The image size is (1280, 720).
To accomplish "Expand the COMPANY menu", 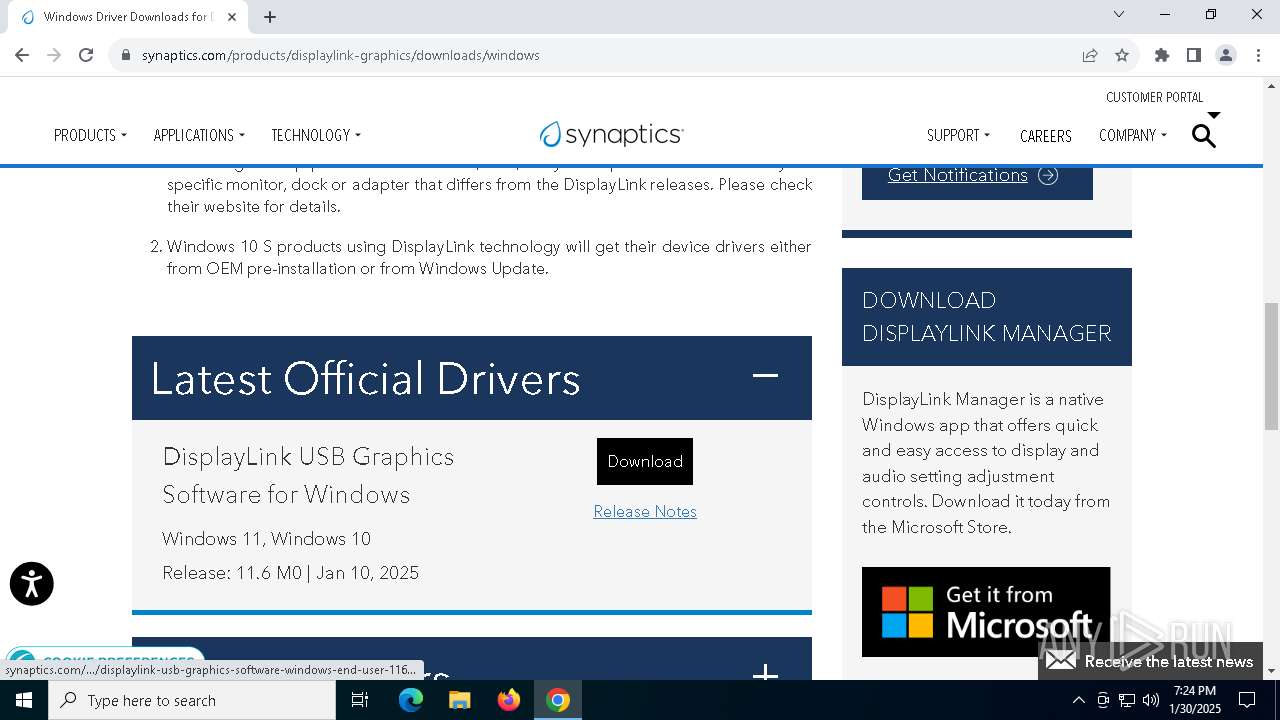I will coord(1133,135).
